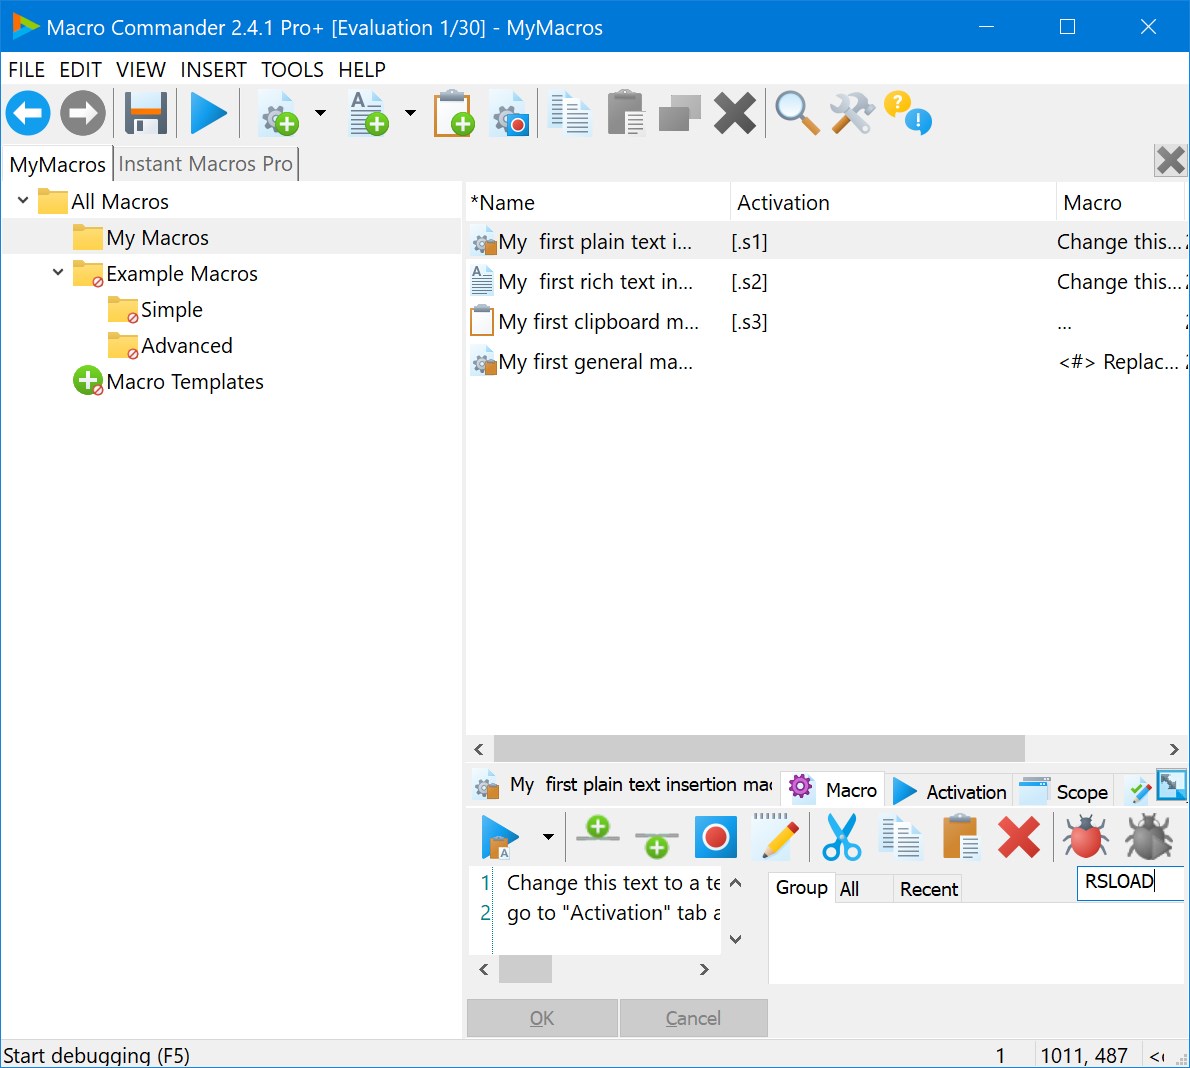The image size is (1190, 1068).
Task: Select the MyMacros tab
Action: tap(58, 164)
